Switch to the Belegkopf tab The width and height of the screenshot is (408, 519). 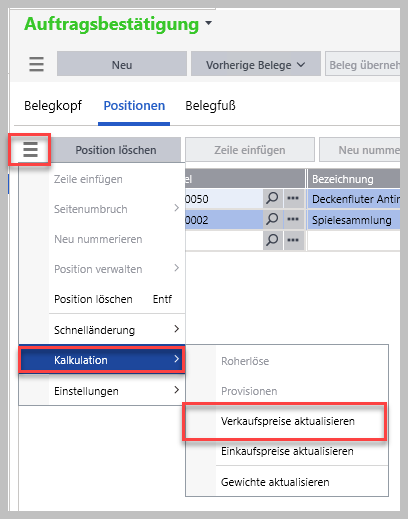coord(53,106)
